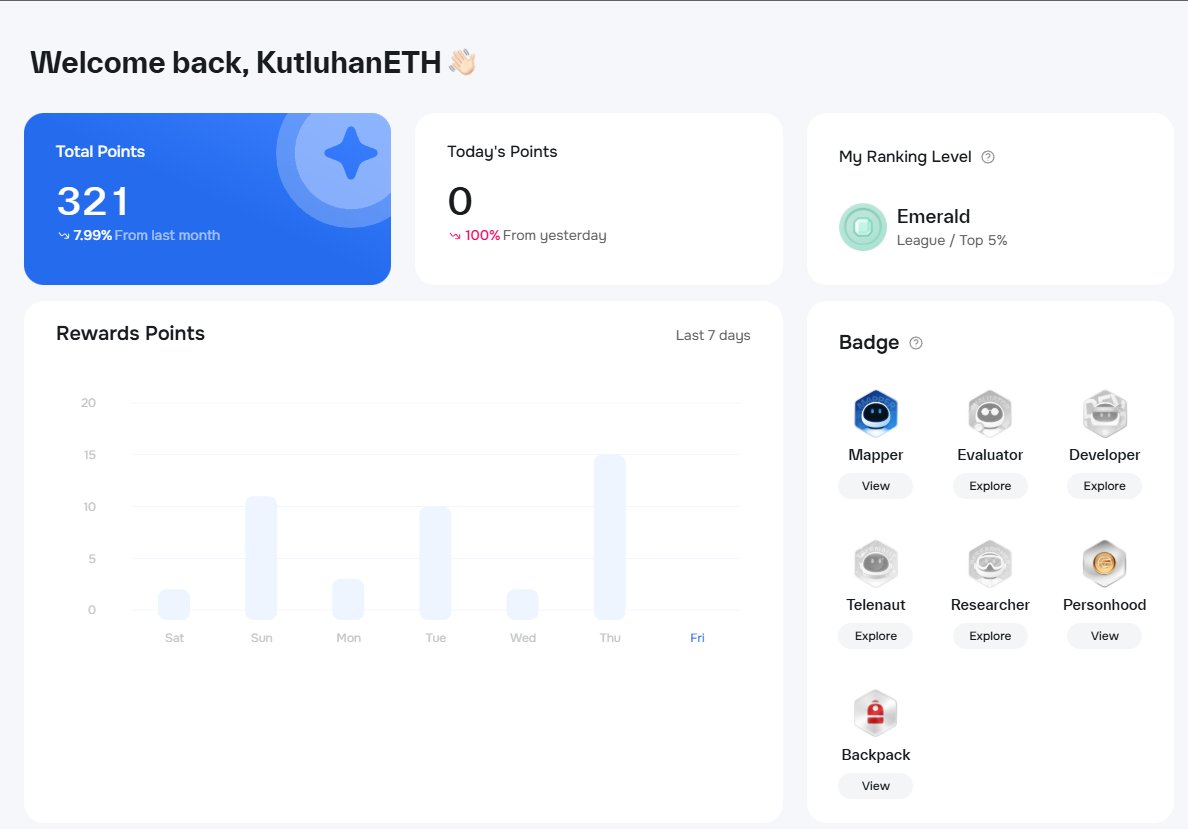Click the 'Badge' heading
This screenshot has height=829, width=1188.
click(x=869, y=343)
